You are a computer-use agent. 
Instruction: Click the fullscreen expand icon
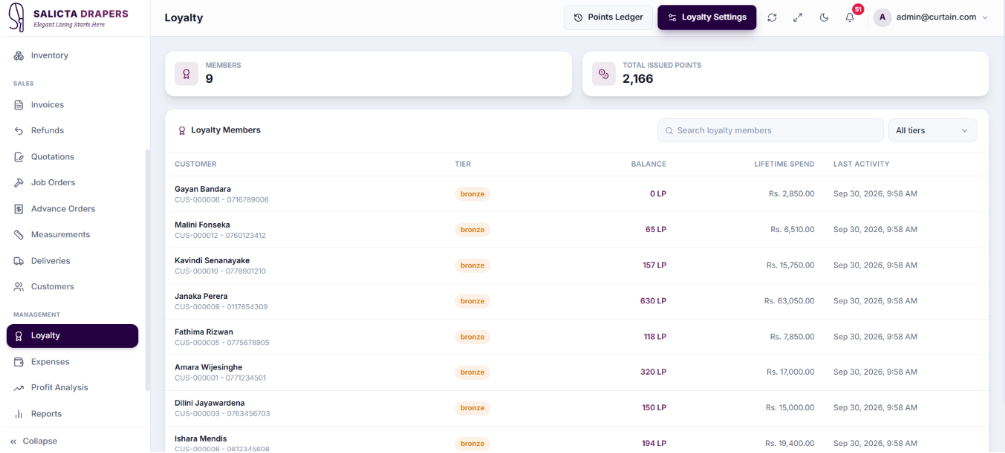(798, 18)
